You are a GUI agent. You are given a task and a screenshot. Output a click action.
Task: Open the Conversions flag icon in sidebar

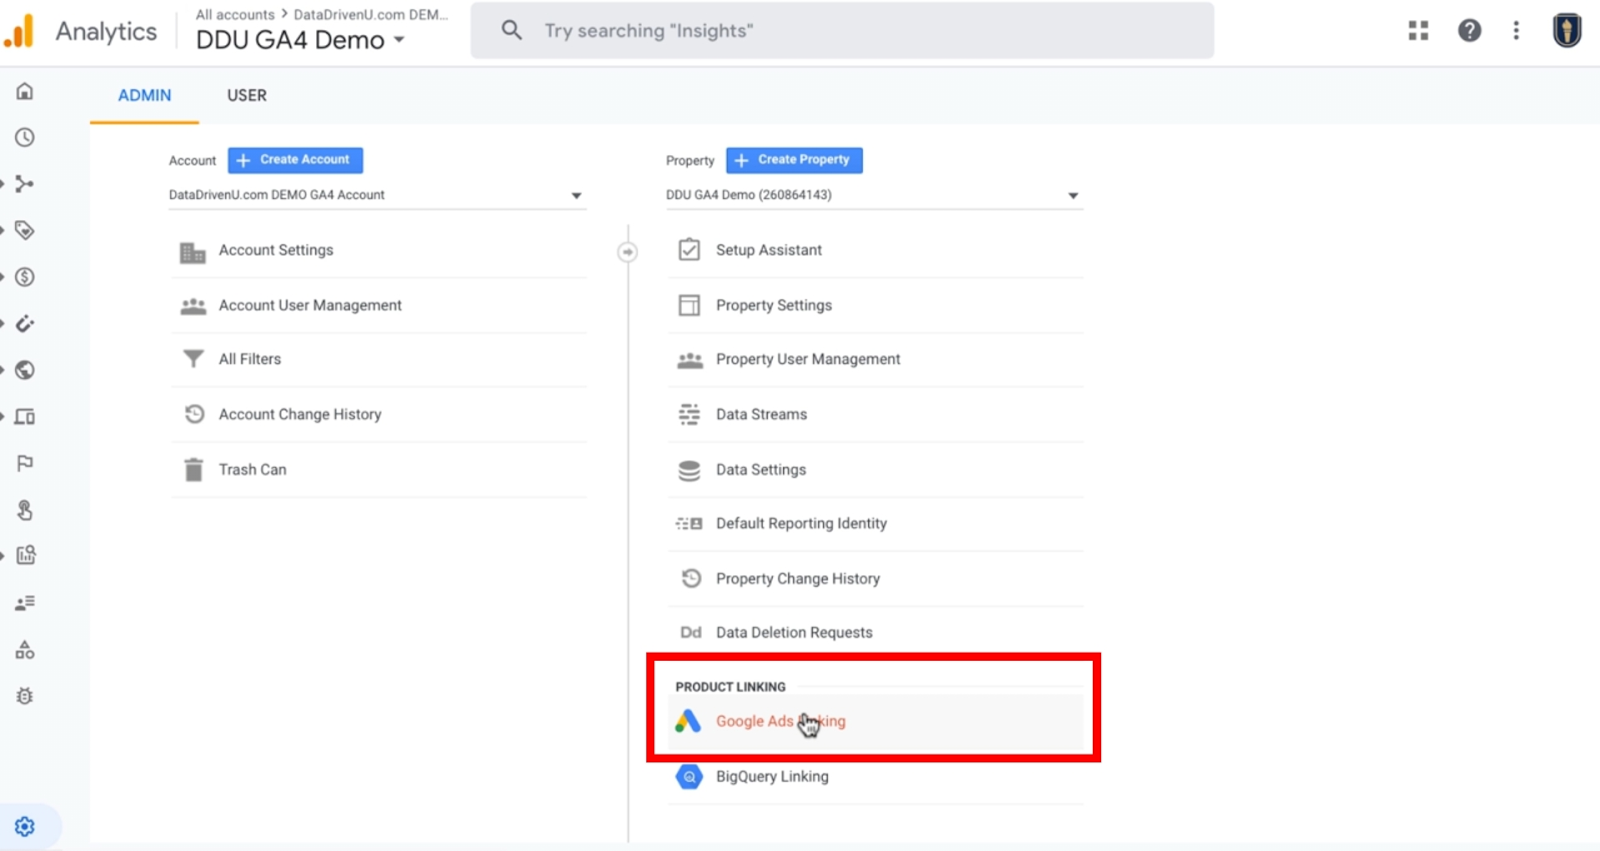pos(25,463)
